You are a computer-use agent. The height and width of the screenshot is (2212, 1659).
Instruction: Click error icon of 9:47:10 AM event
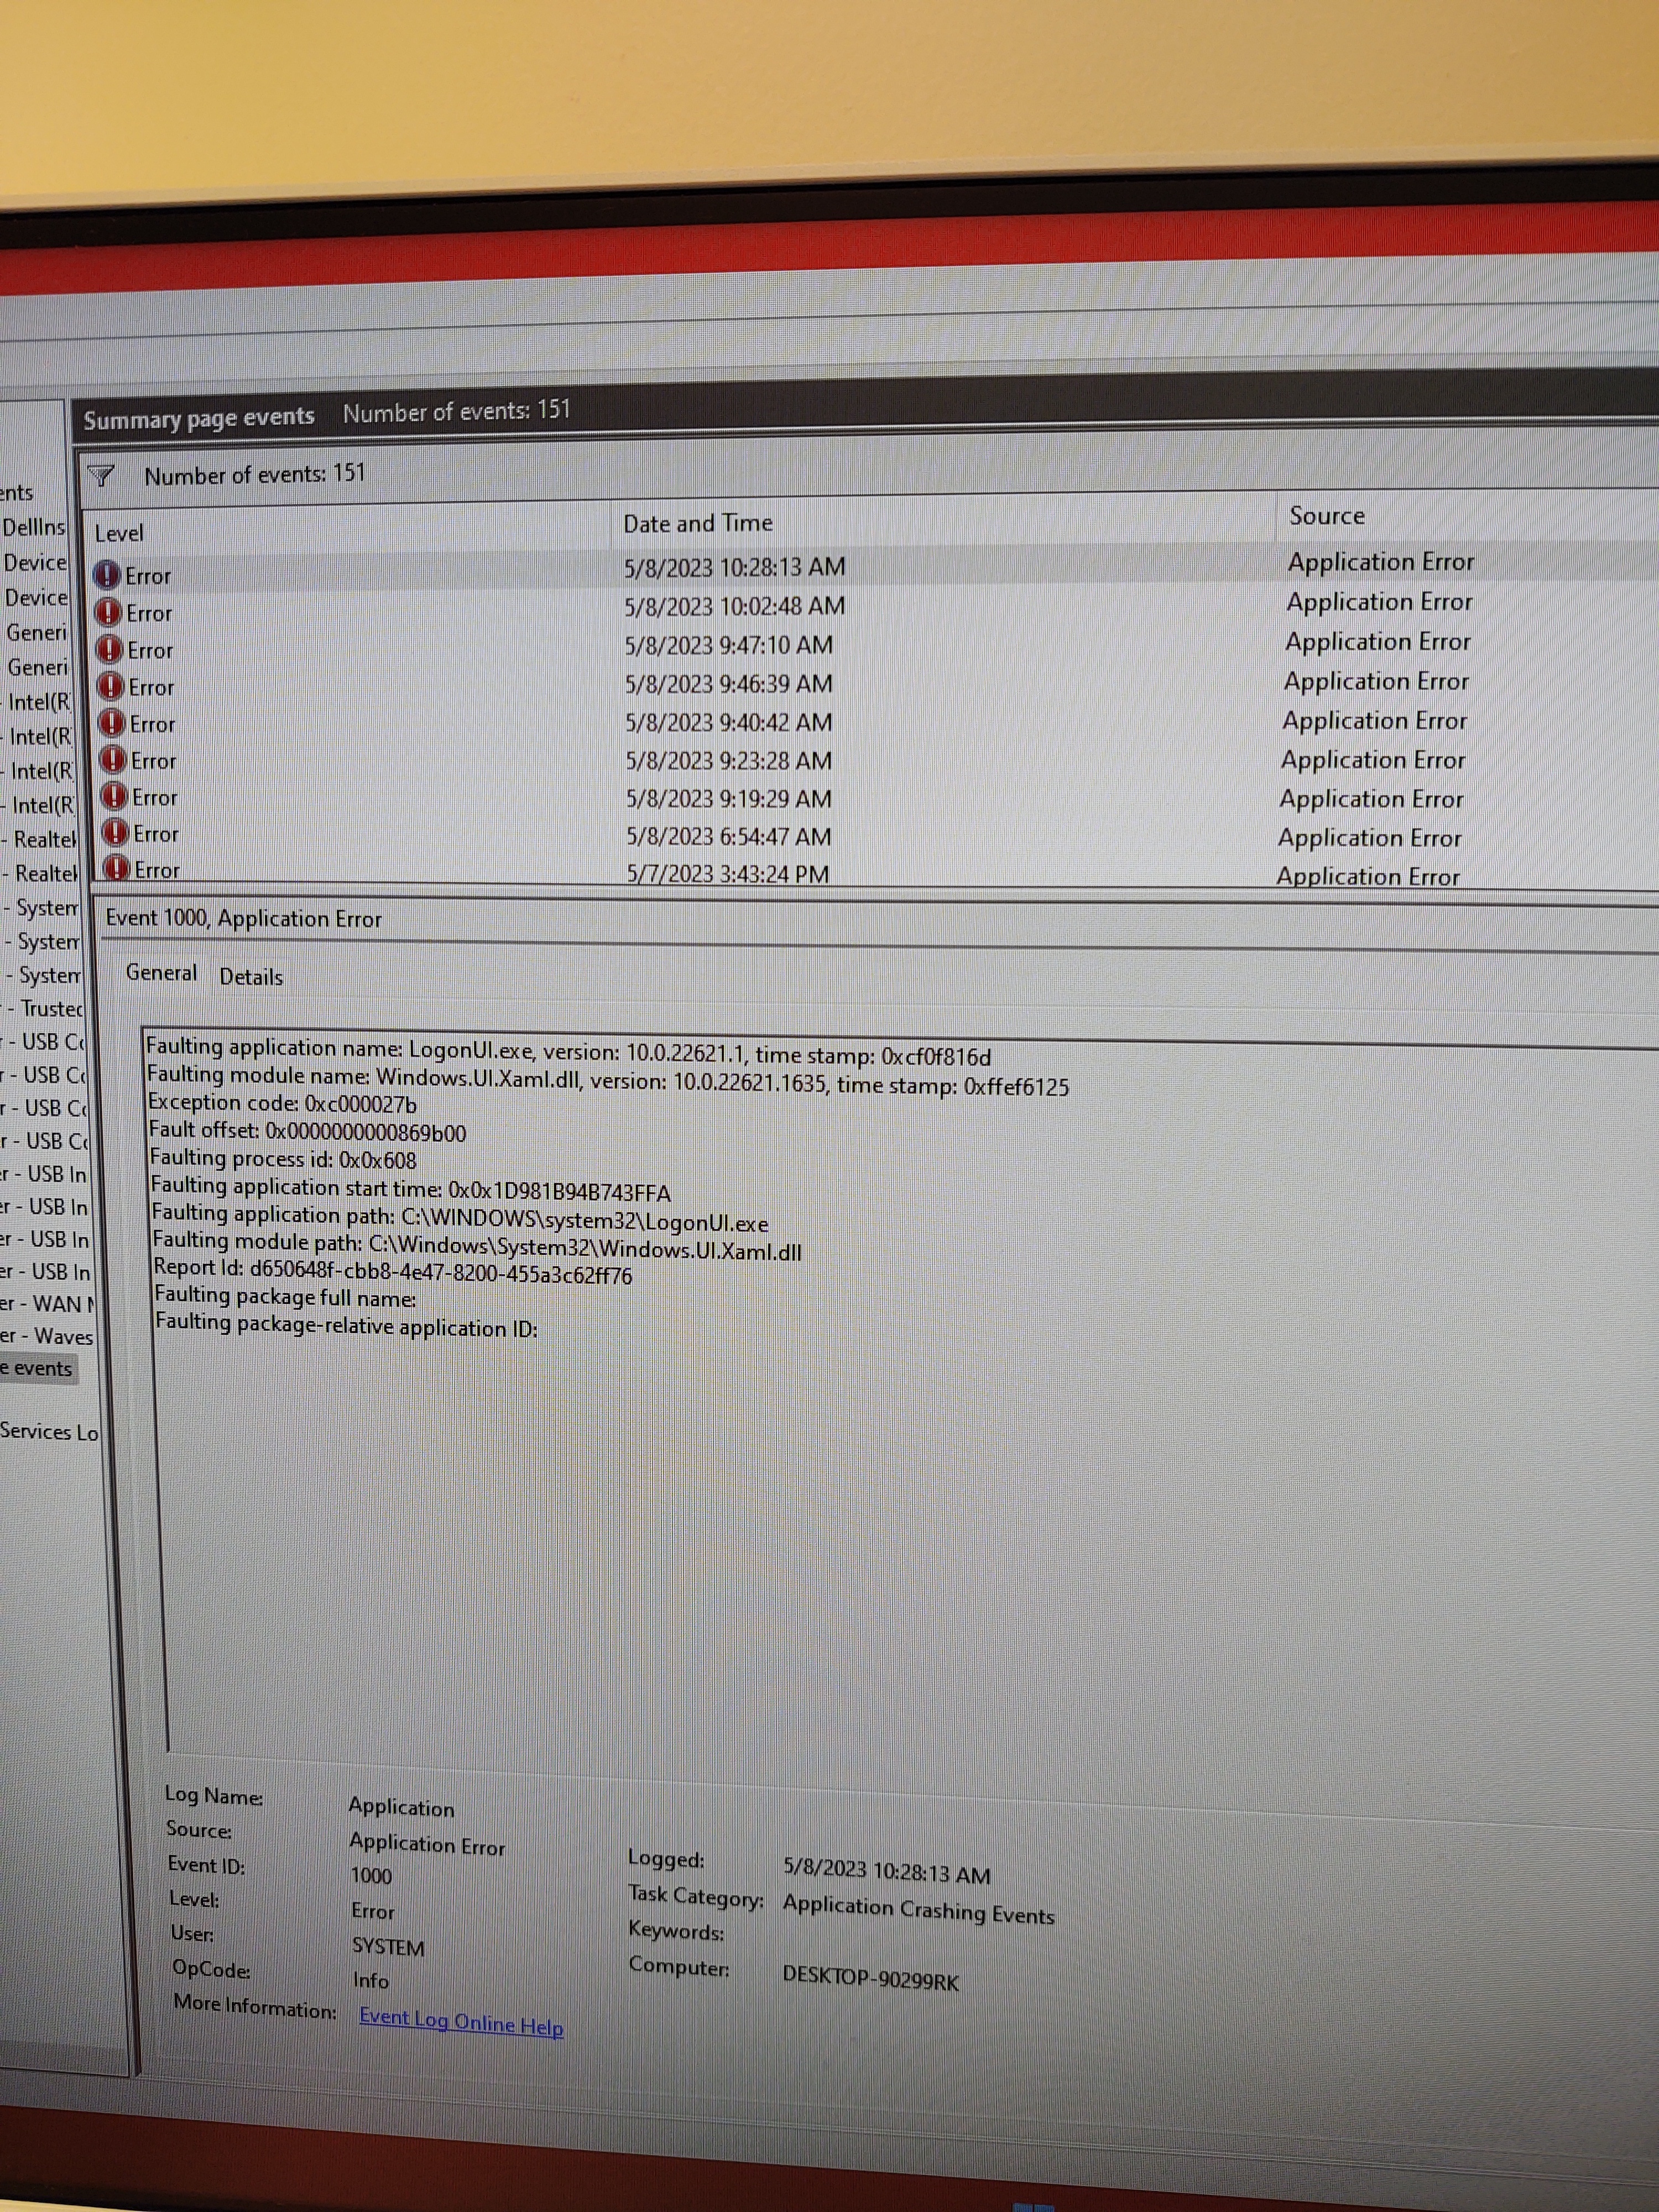tap(110, 650)
